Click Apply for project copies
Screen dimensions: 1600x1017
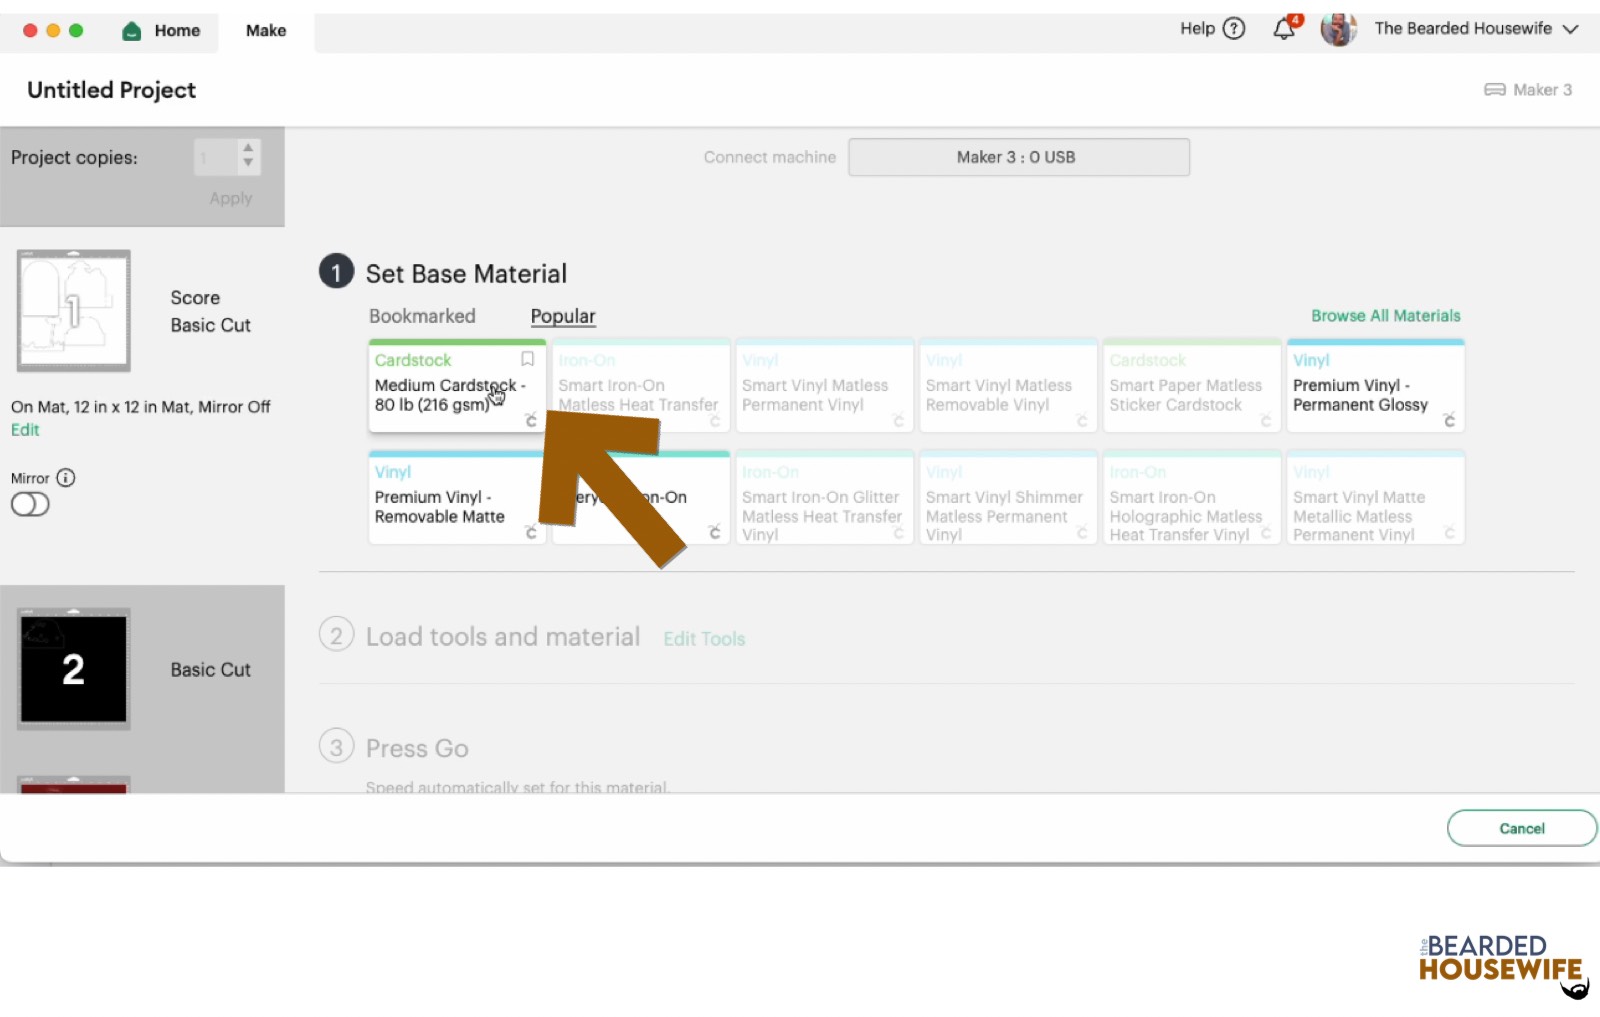[x=231, y=198]
